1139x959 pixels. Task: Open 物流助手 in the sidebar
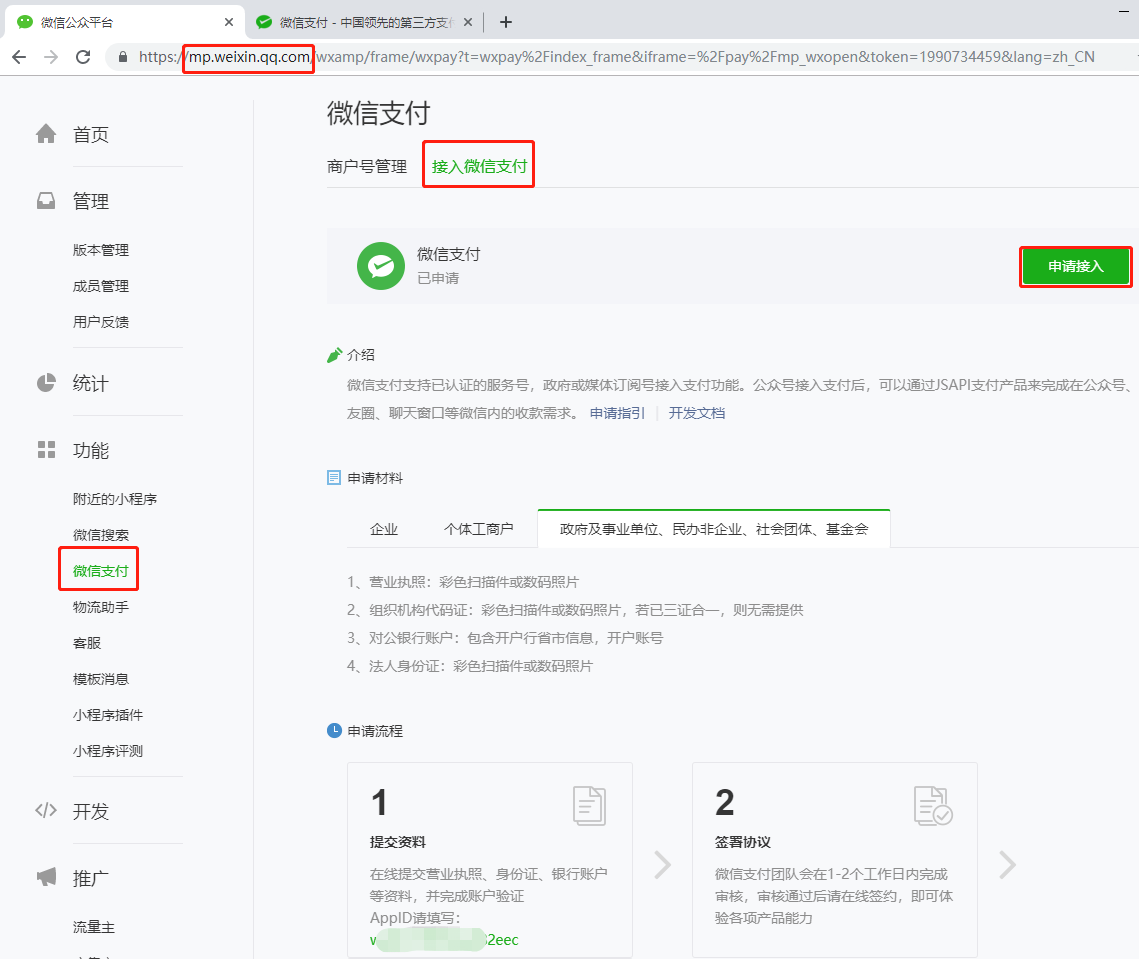click(101, 607)
